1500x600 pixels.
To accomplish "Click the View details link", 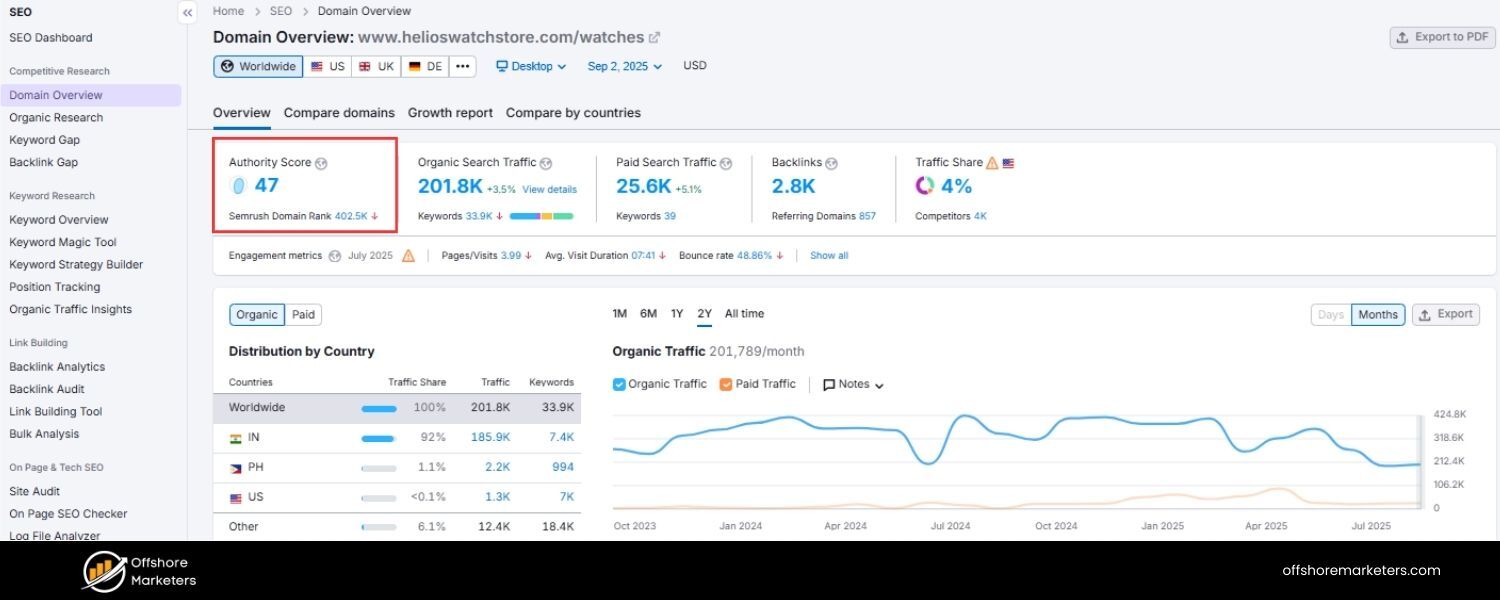I will 548,187.
